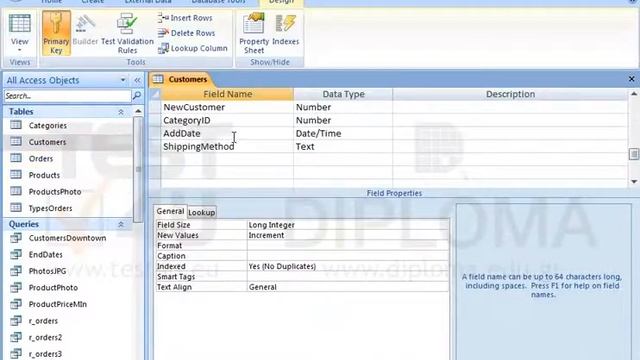Image resolution: width=640 pixels, height=360 pixels.
Task: Run Test Validation Rules
Action: pos(127,33)
